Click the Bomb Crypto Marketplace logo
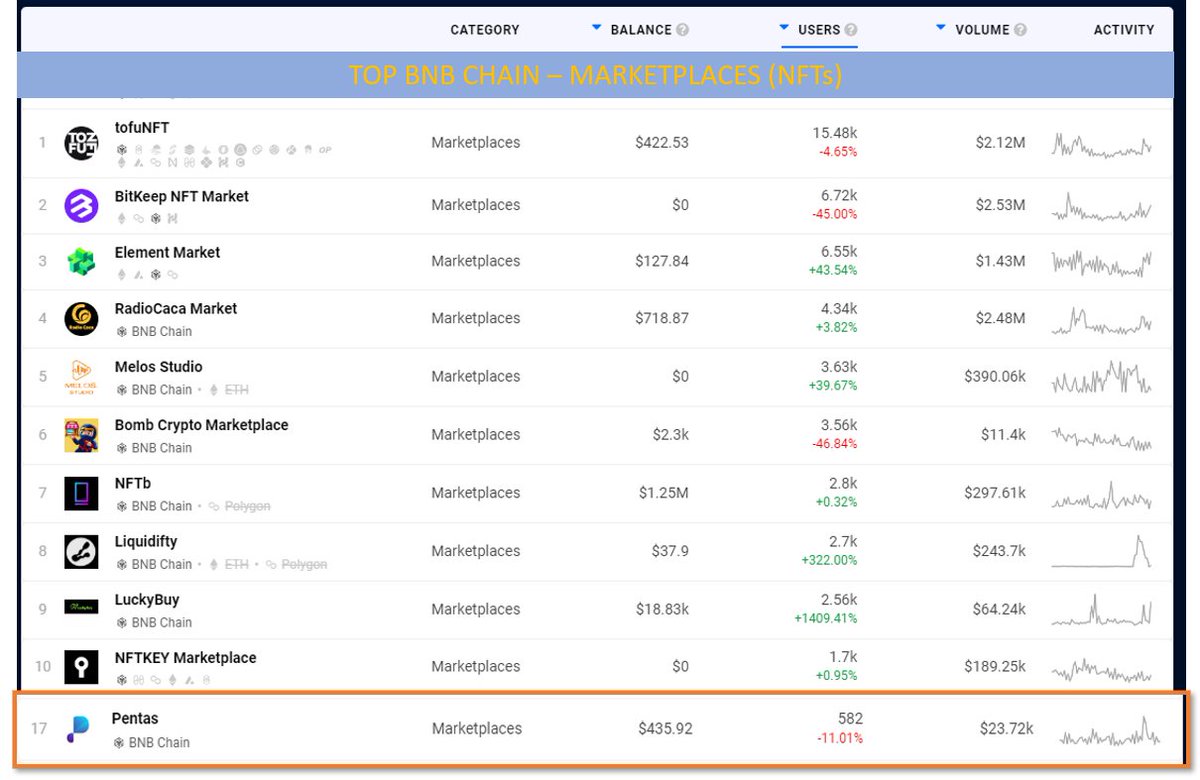Screen dimensions: 1200x780 point(81,435)
